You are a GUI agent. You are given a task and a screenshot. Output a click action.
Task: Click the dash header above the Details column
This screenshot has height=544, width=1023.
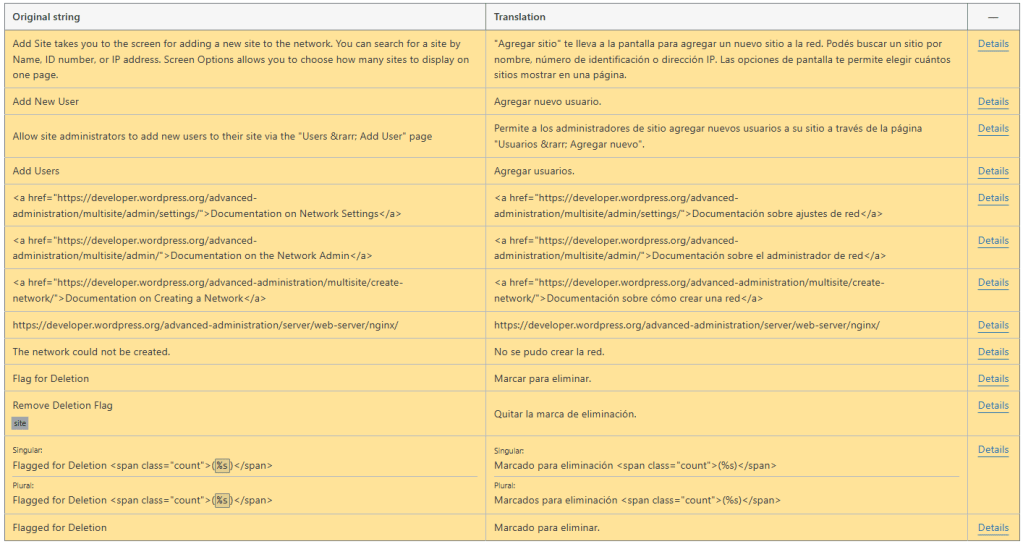point(993,17)
